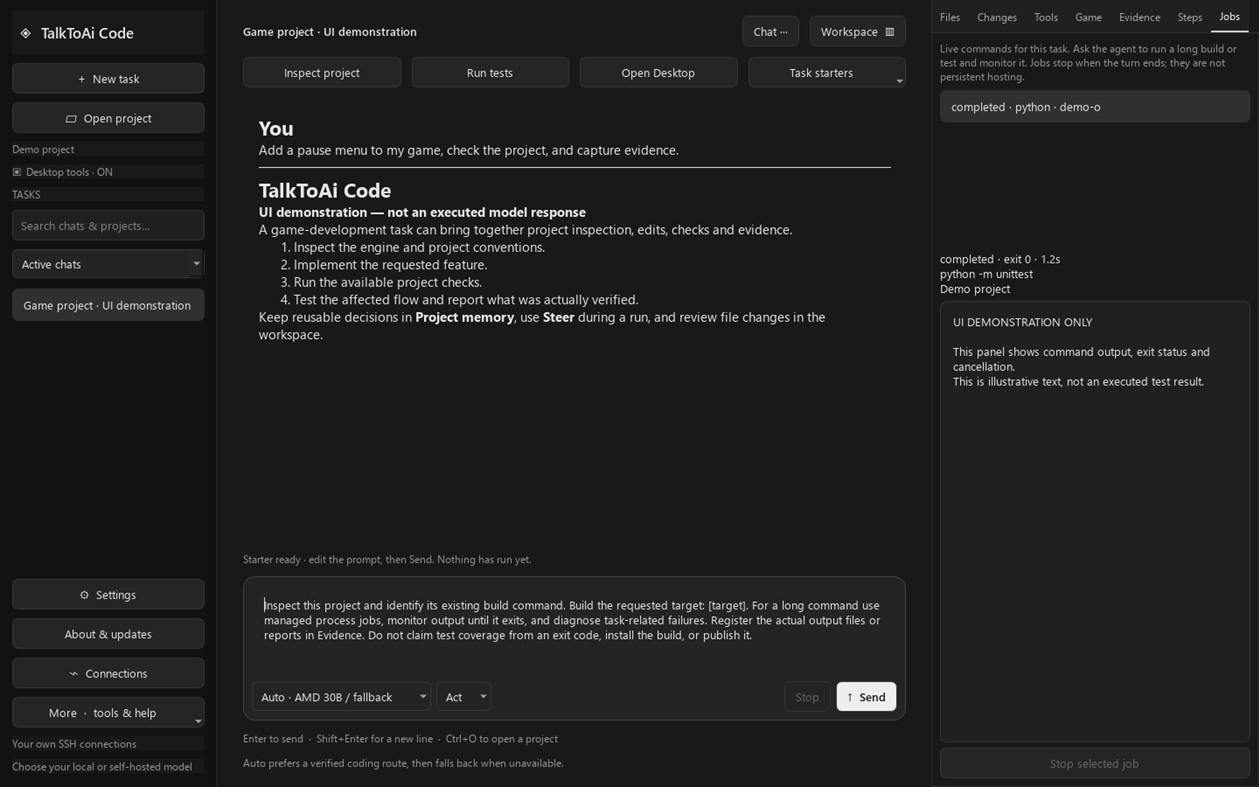This screenshot has width=1259, height=787.
Task: Click the 'Starter ready' status message
Action: coord(387,560)
